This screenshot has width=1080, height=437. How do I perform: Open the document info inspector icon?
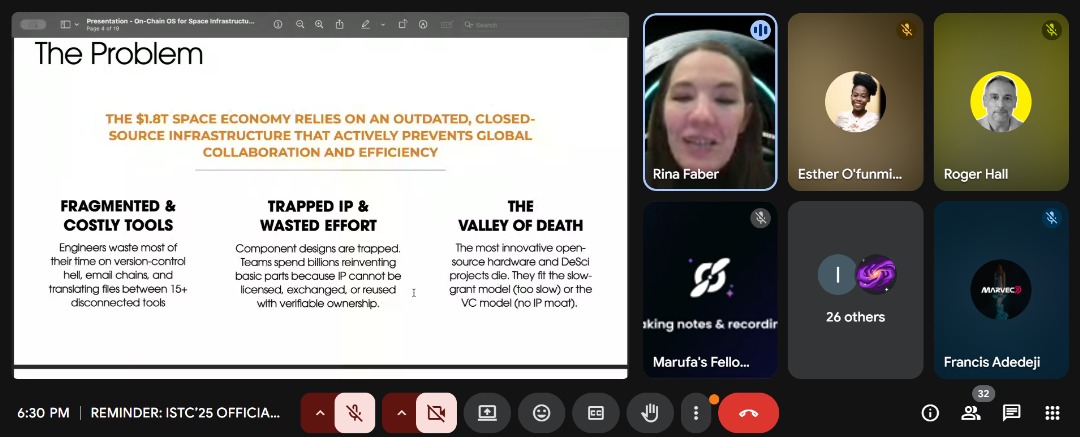[278, 24]
